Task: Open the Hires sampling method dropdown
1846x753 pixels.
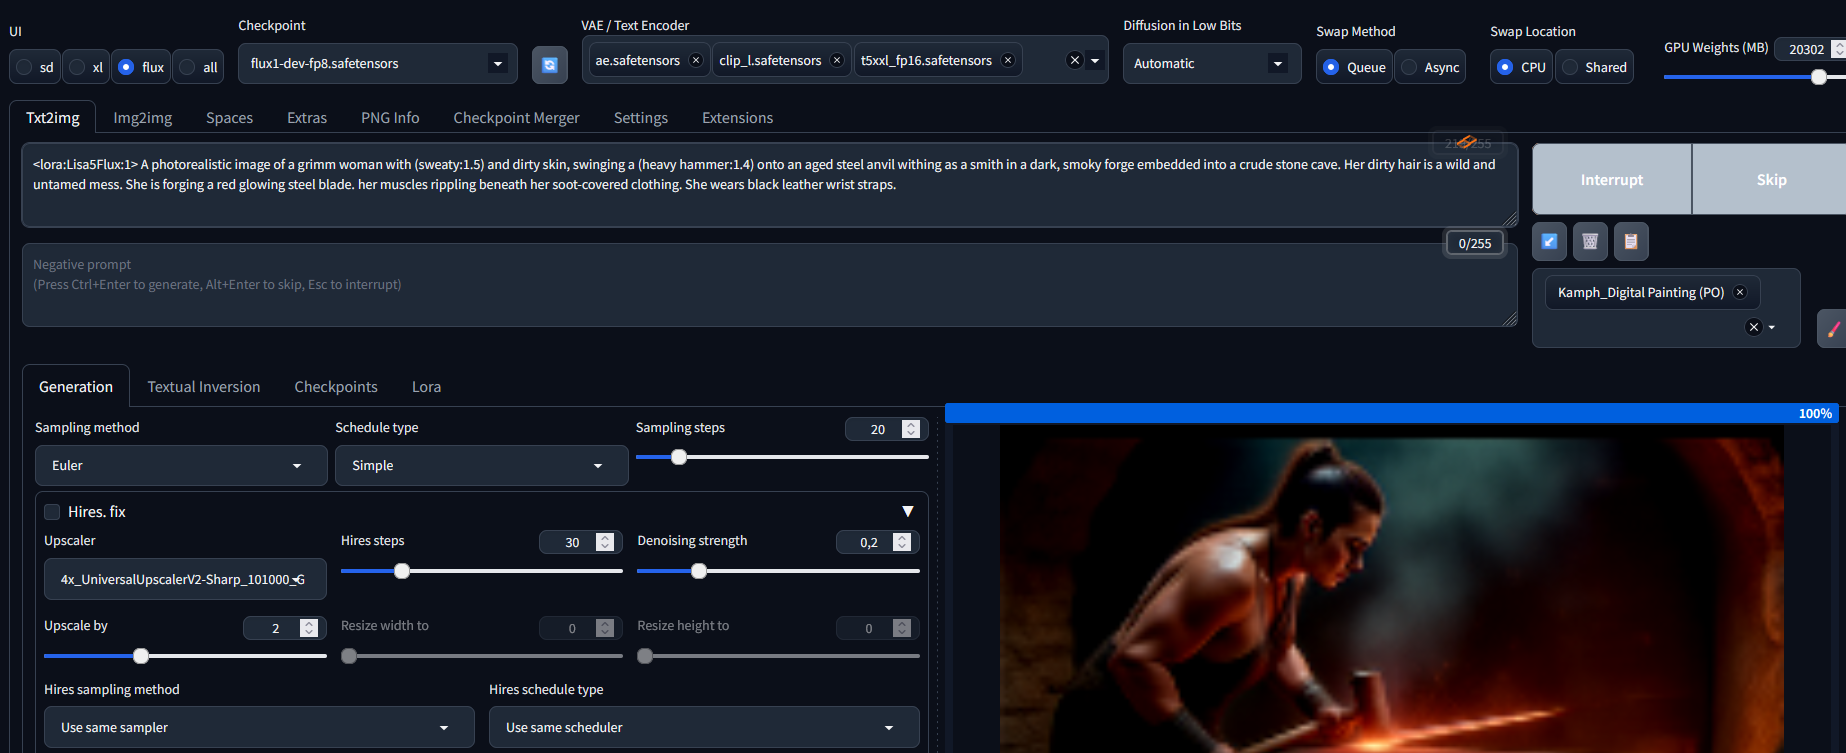Action: [259, 727]
